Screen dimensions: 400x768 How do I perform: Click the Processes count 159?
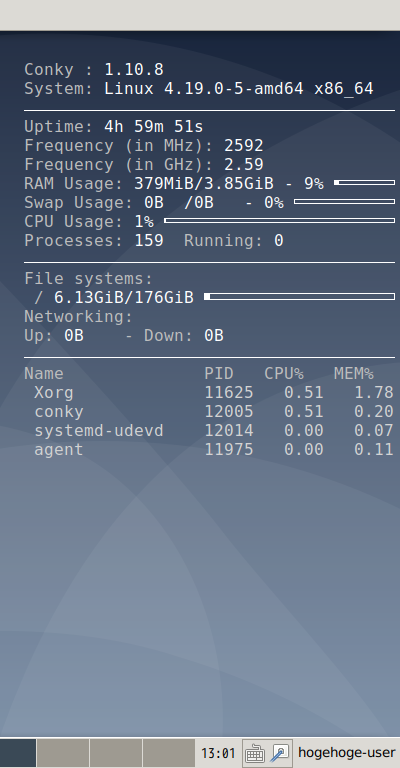[149, 240]
